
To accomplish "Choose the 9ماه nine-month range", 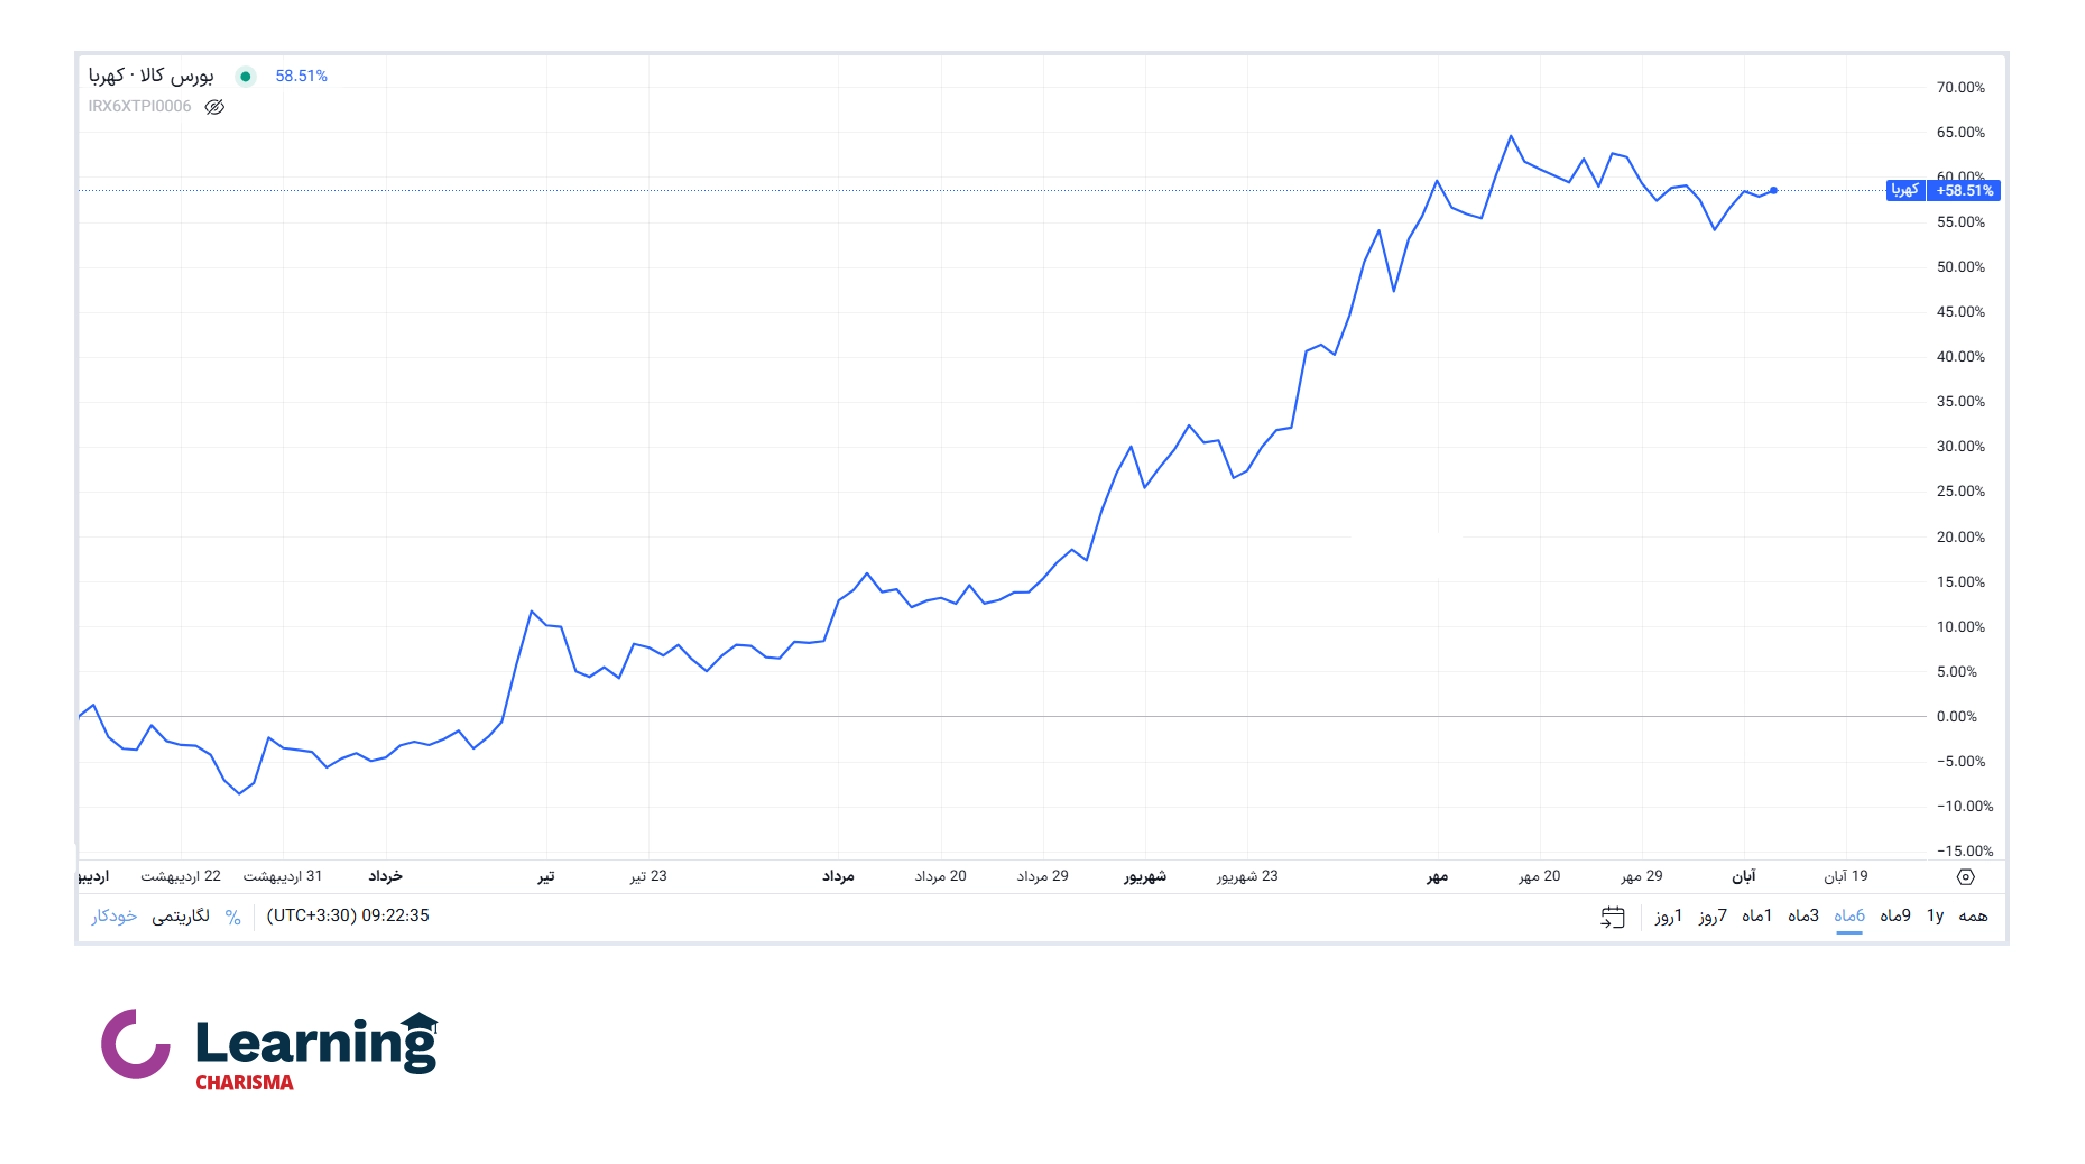I will point(1895,917).
